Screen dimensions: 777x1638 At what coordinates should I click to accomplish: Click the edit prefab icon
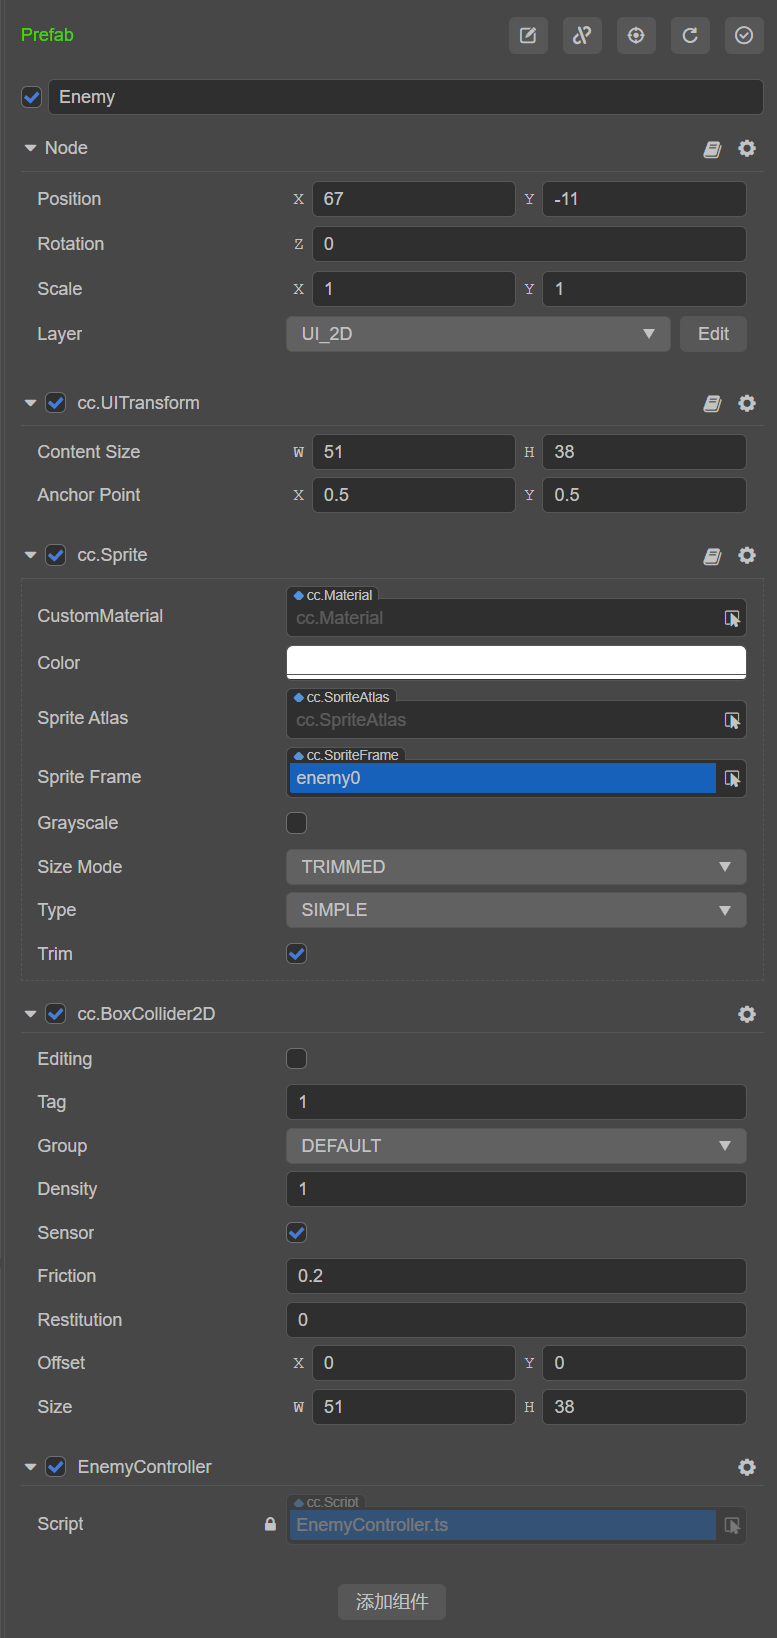[x=528, y=36]
